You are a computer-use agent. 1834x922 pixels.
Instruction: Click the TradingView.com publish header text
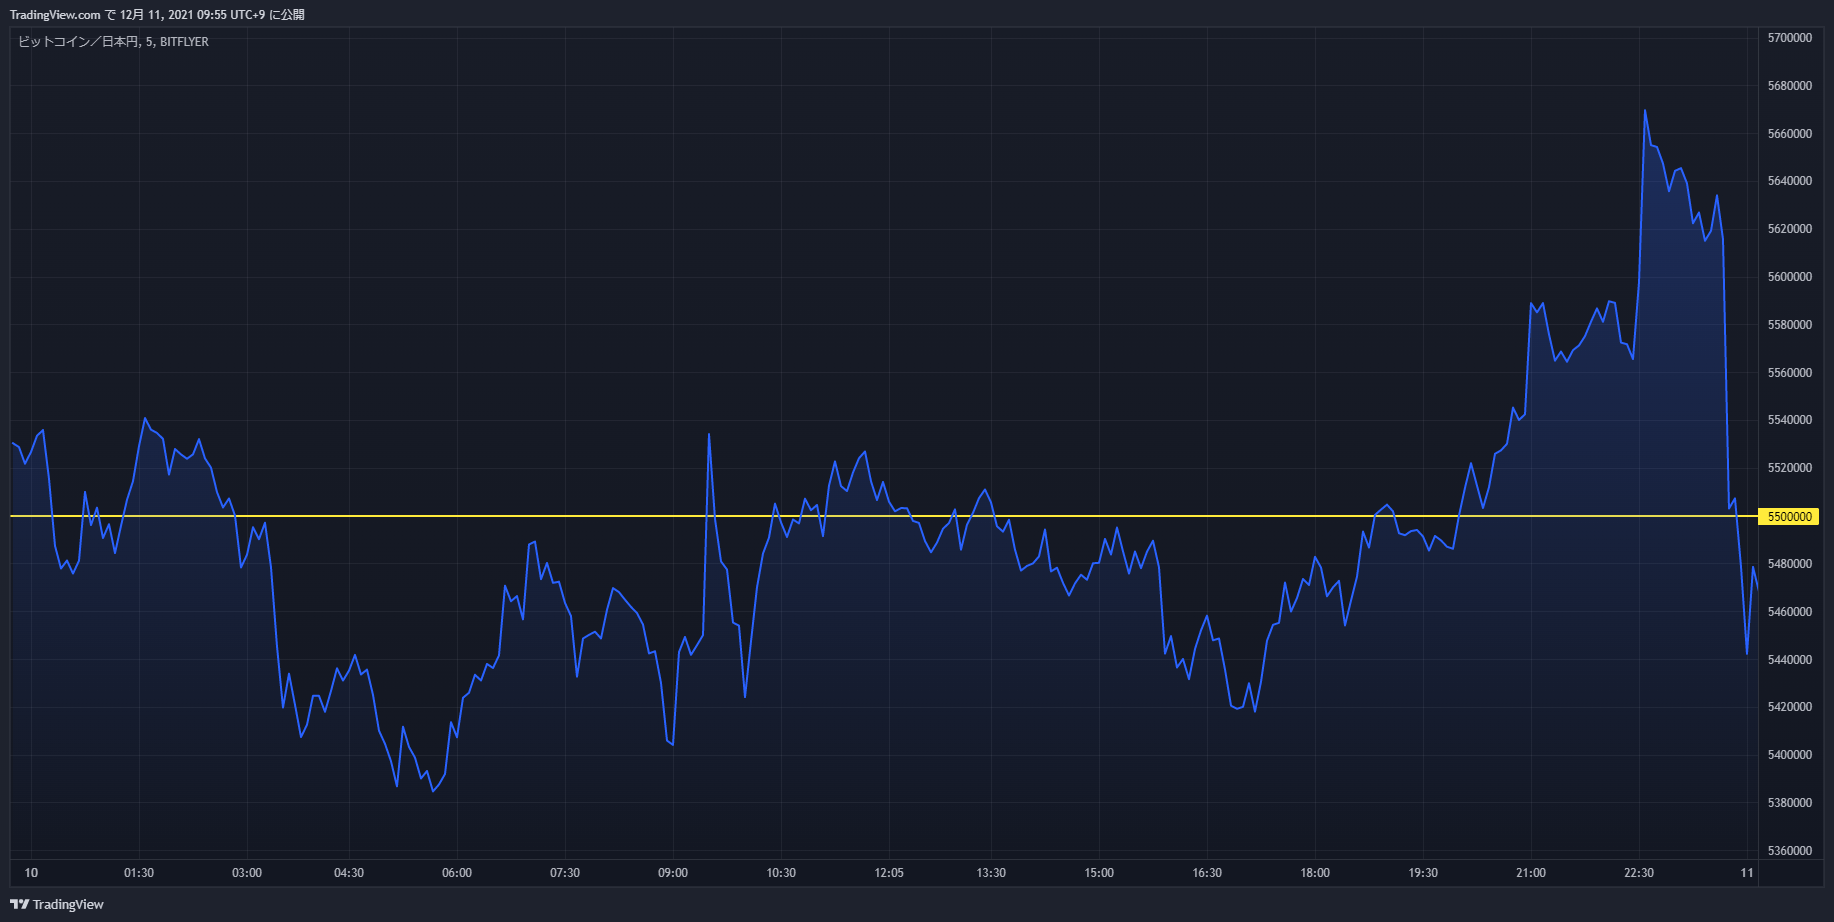click(157, 14)
